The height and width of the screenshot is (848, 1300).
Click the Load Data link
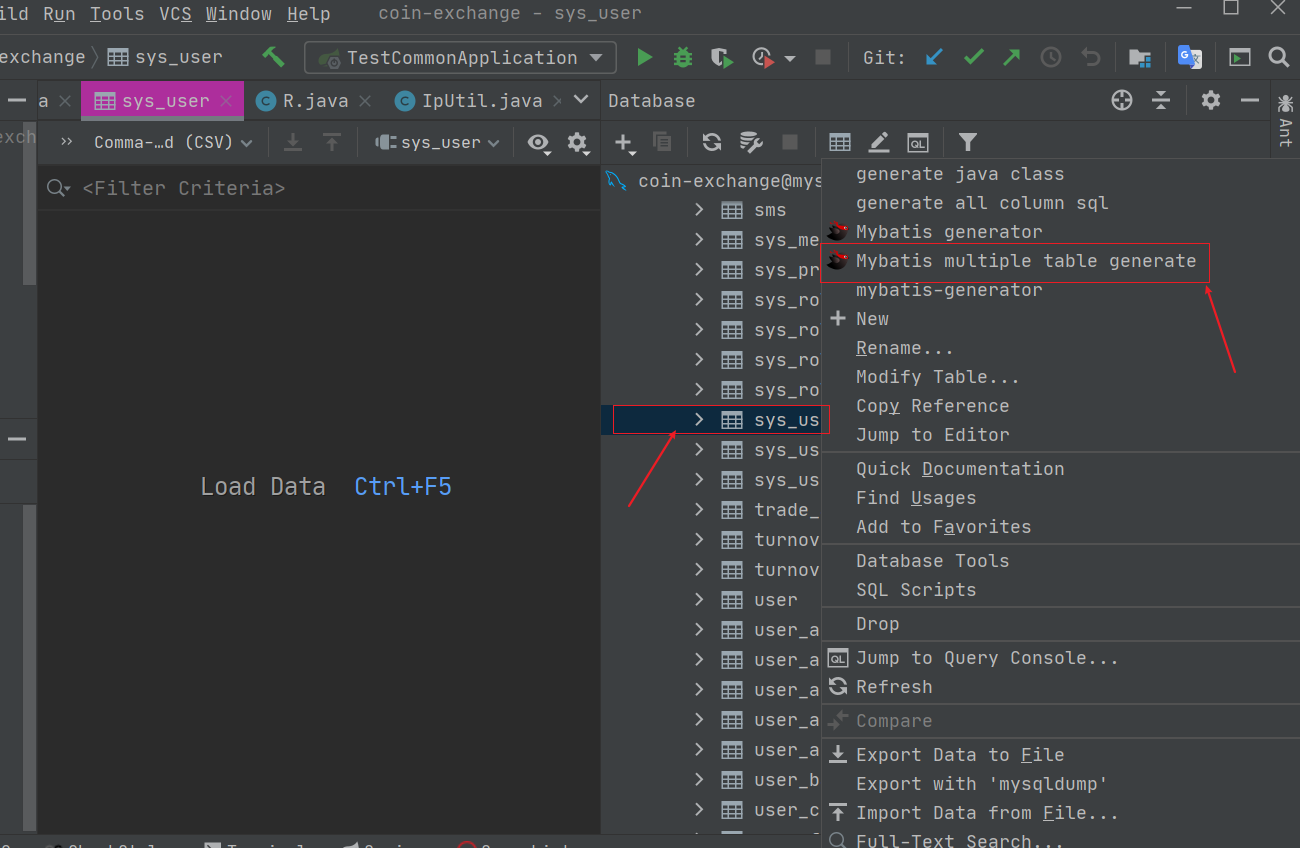263,487
